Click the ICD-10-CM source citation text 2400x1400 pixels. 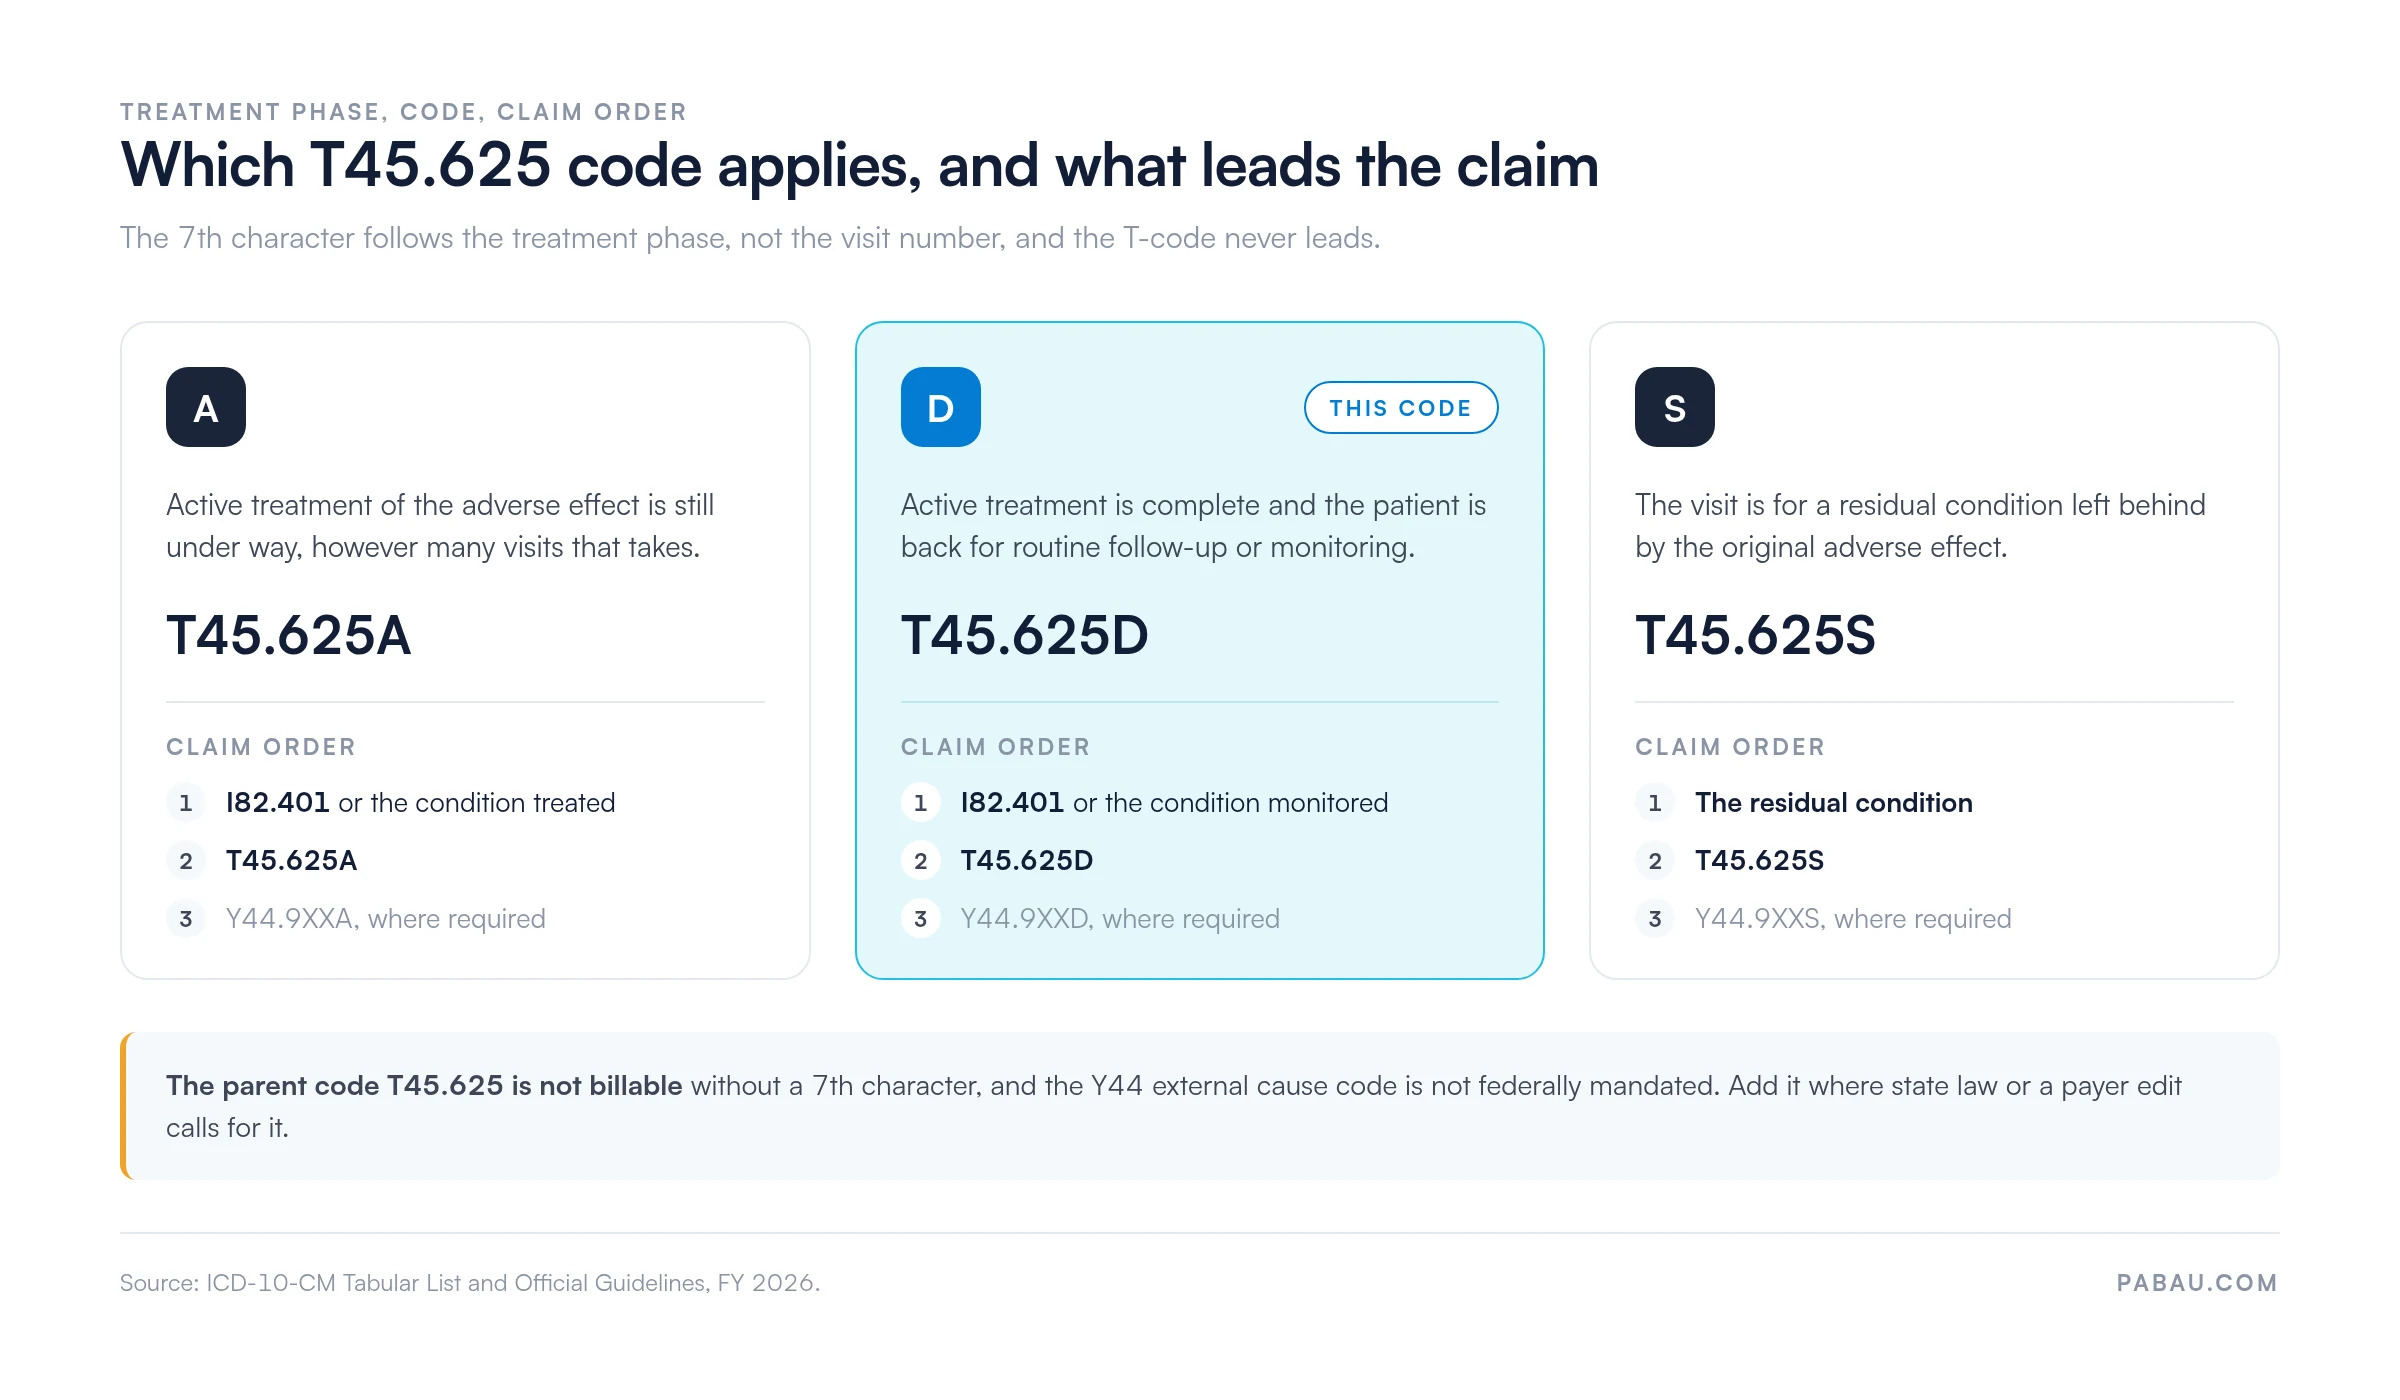point(470,1283)
